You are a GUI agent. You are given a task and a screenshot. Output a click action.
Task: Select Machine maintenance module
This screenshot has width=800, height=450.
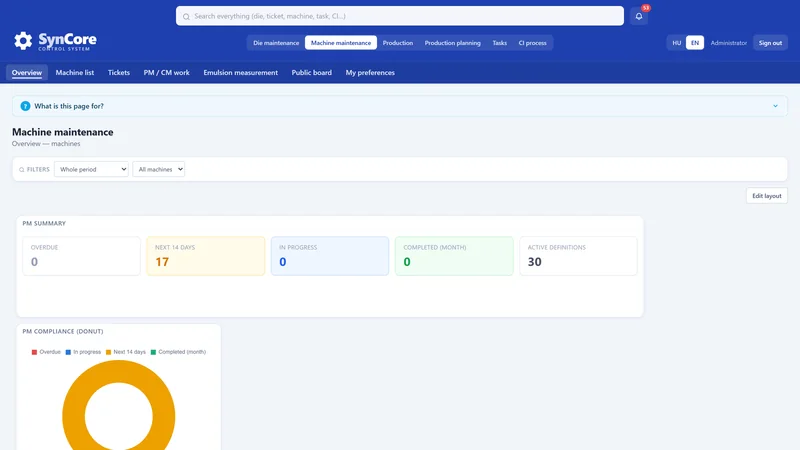point(341,43)
